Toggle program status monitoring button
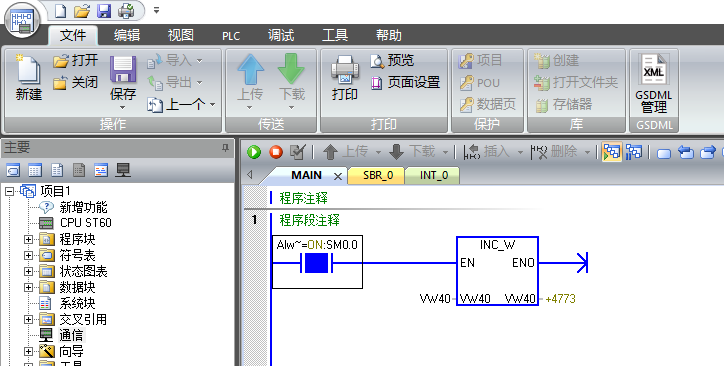Screen dimensions: 724x366 (x=611, y=152)
